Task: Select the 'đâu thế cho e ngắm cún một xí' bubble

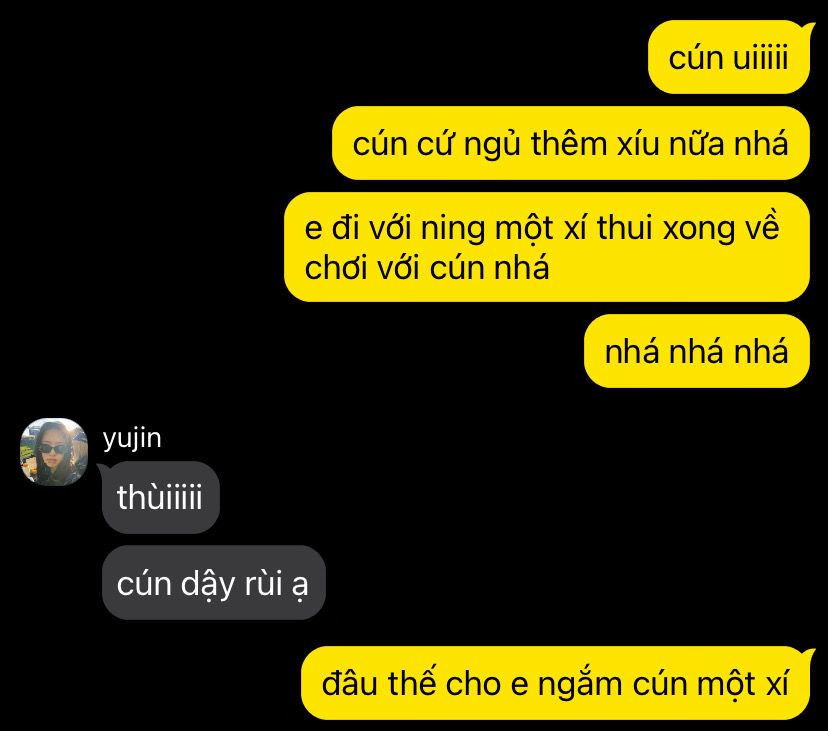Action: click(x=555, y=683)
